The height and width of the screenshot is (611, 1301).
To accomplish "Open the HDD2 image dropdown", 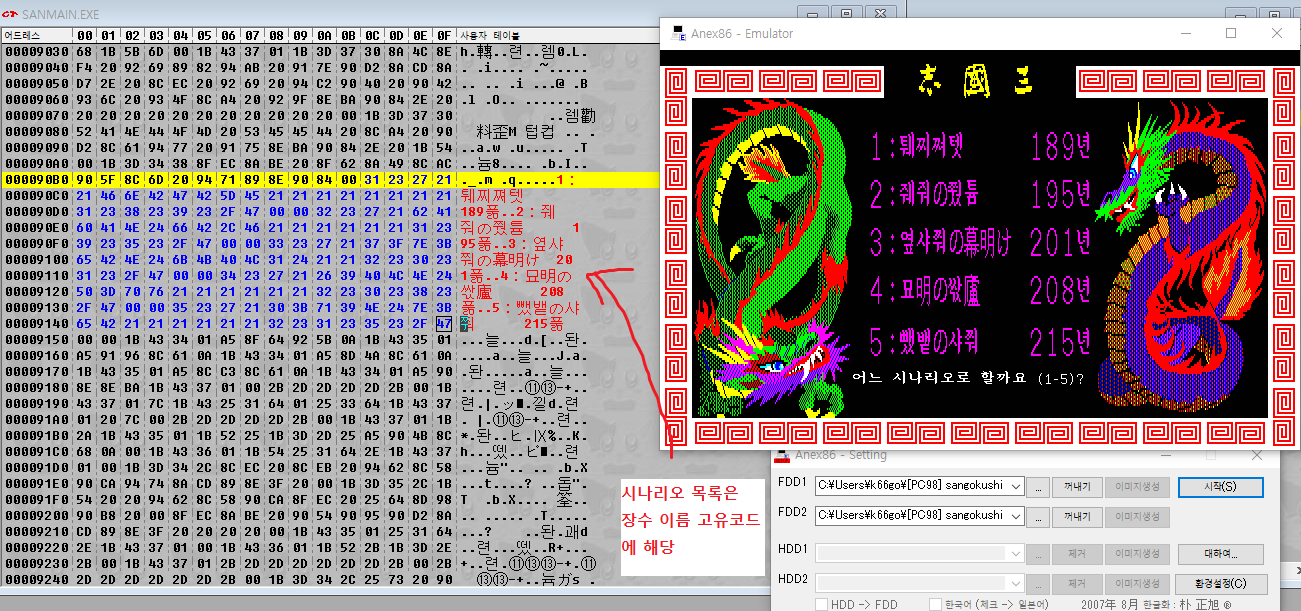I will click(x=1016, y=584).
